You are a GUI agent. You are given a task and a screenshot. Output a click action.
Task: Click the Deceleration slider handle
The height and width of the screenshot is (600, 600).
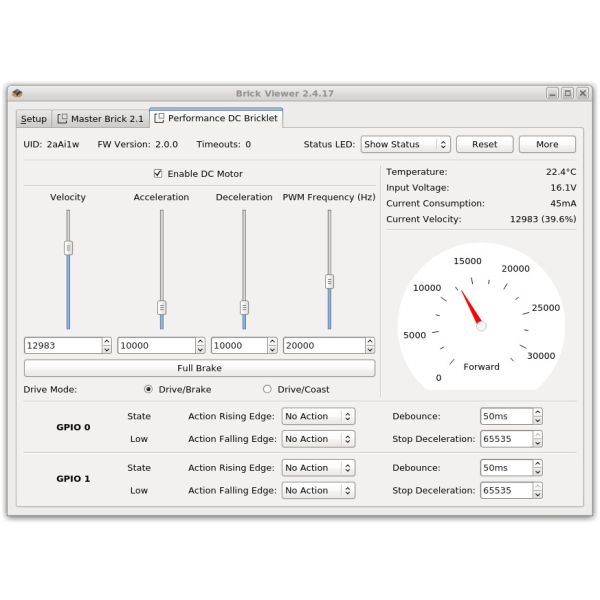point(244,308)
